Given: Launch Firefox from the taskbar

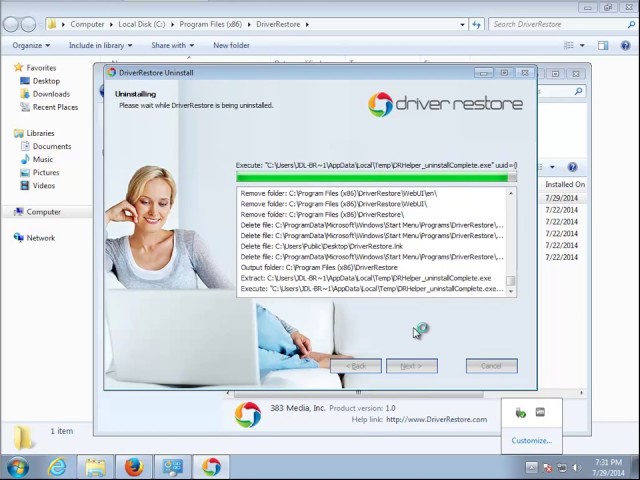Looking at the screenshot, I should coord(134,467).
